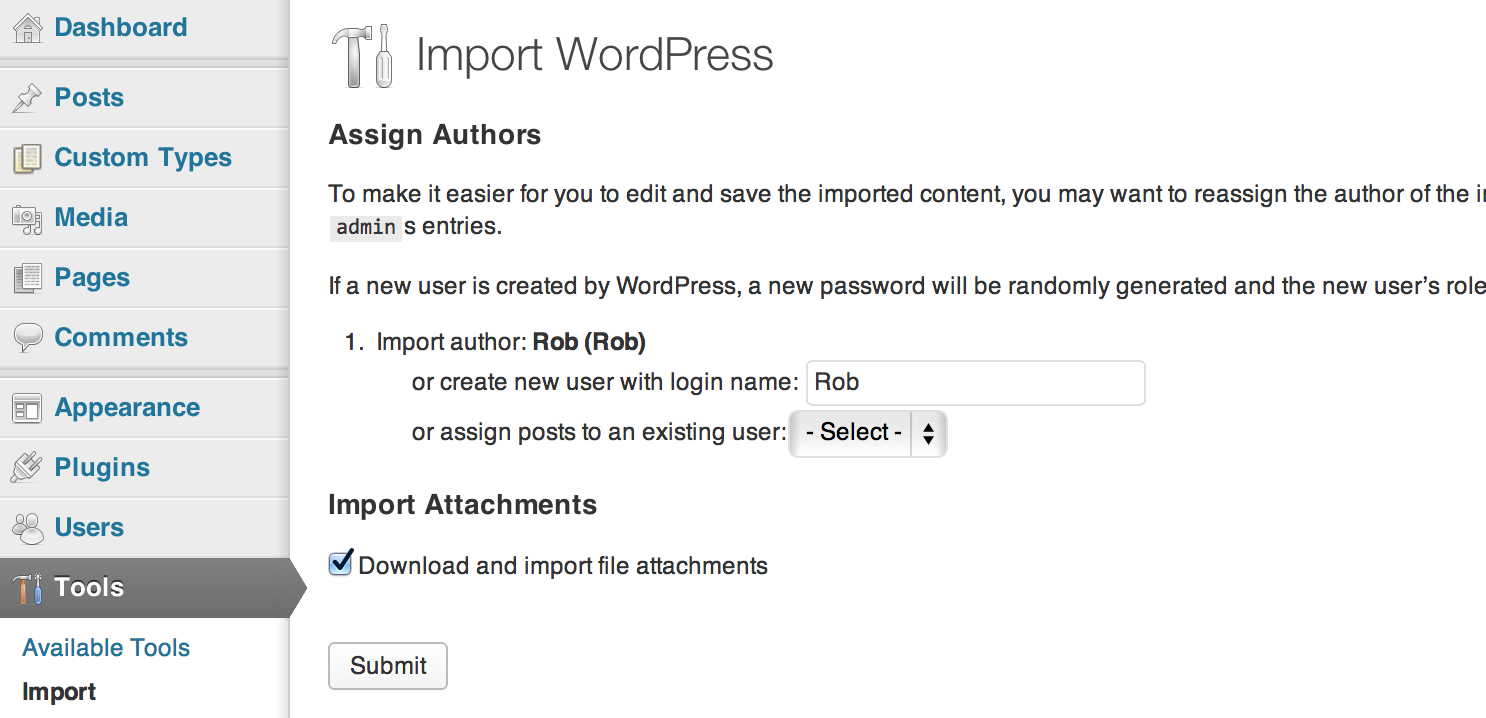Click the Posts pushpin icon
The height and width of the screenshot is (718, 1486).
pos(27,98)
